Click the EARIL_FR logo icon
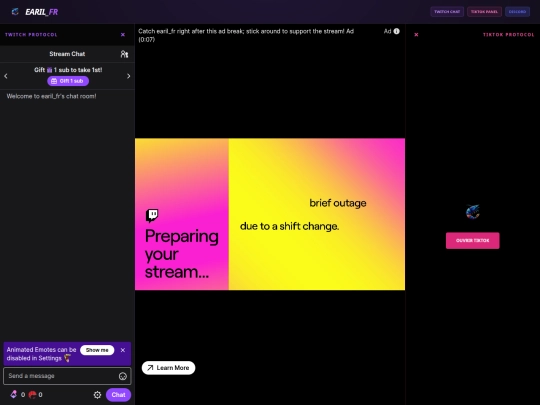This screenshot has width=540, height=405. [x=15, y=12]
